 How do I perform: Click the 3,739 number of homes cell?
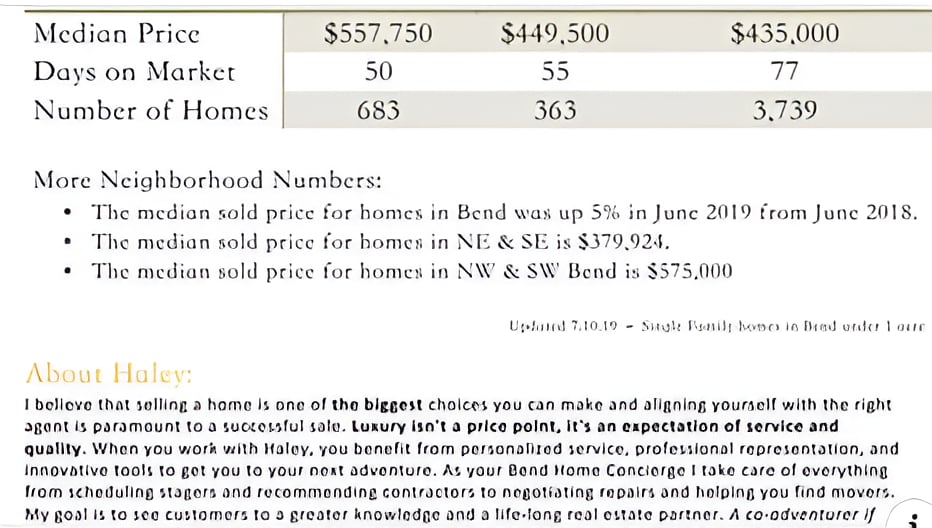[x=785, y=111]
